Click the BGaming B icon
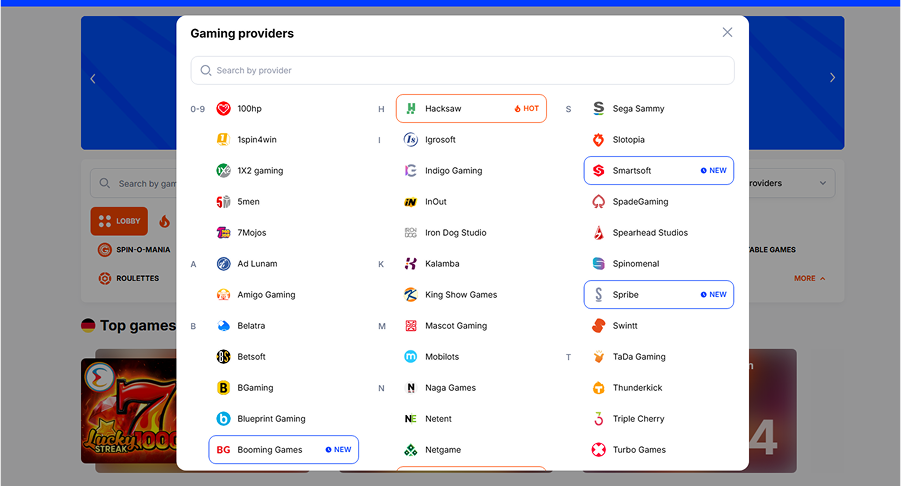The width and height of the screenshot is (901, 486). [x=224, y=388]
